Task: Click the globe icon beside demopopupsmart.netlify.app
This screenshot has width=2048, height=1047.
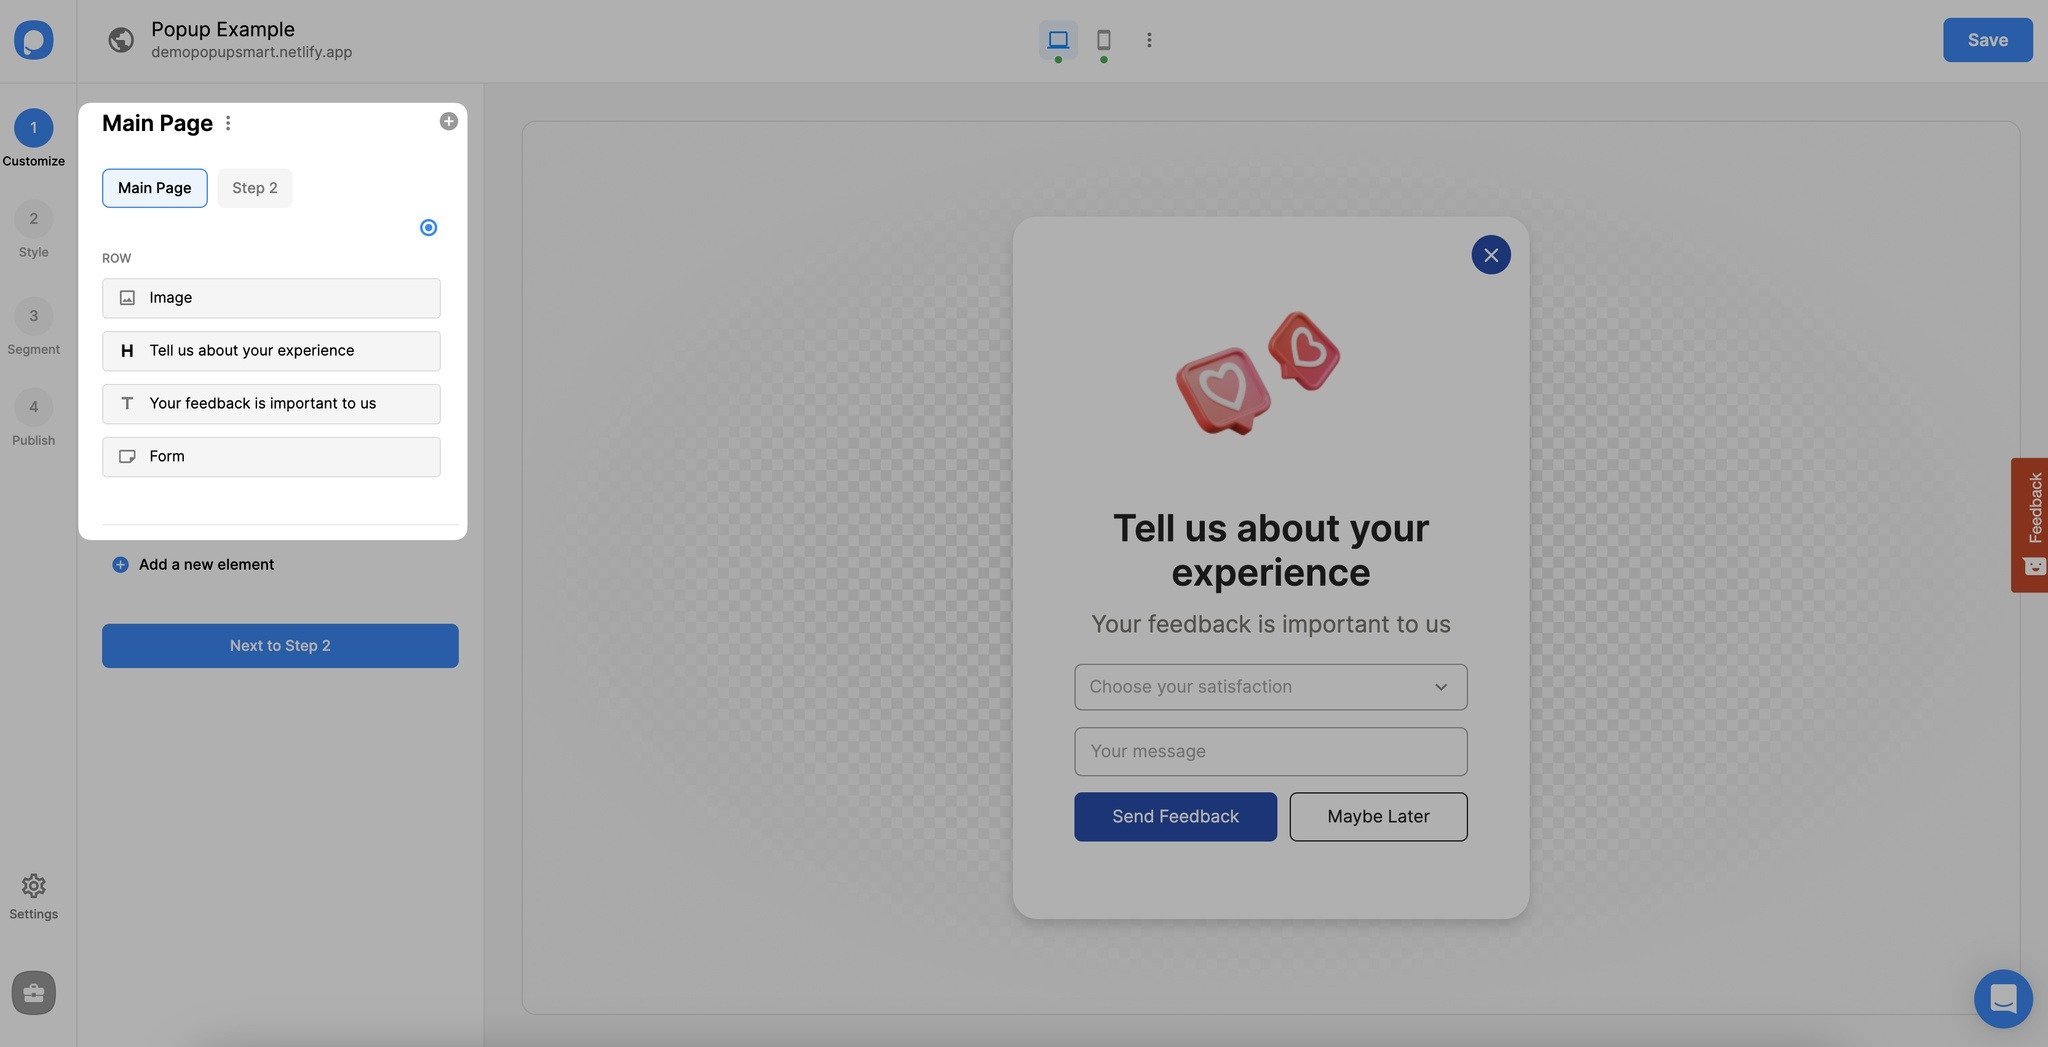Action: point(120,41)
